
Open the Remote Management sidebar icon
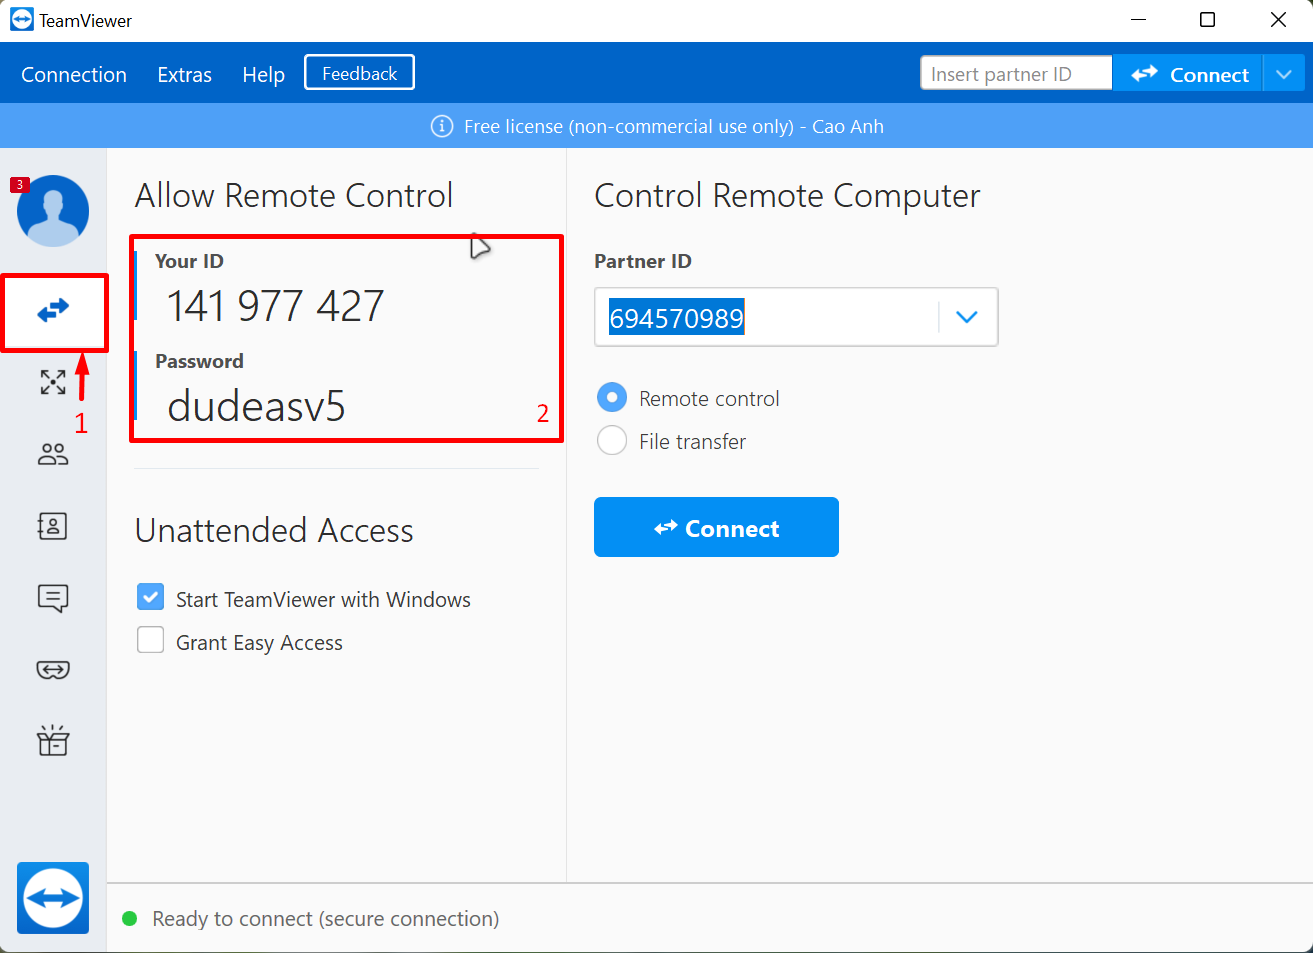pos(53,382)
